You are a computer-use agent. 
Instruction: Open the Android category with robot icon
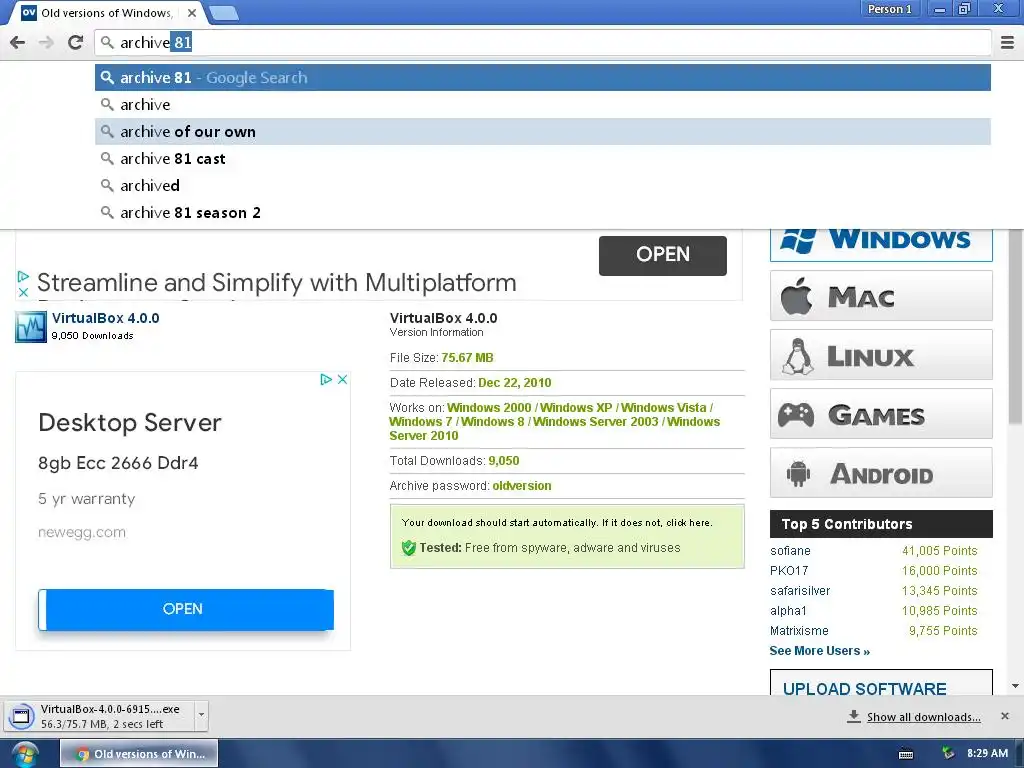[881, 473]
